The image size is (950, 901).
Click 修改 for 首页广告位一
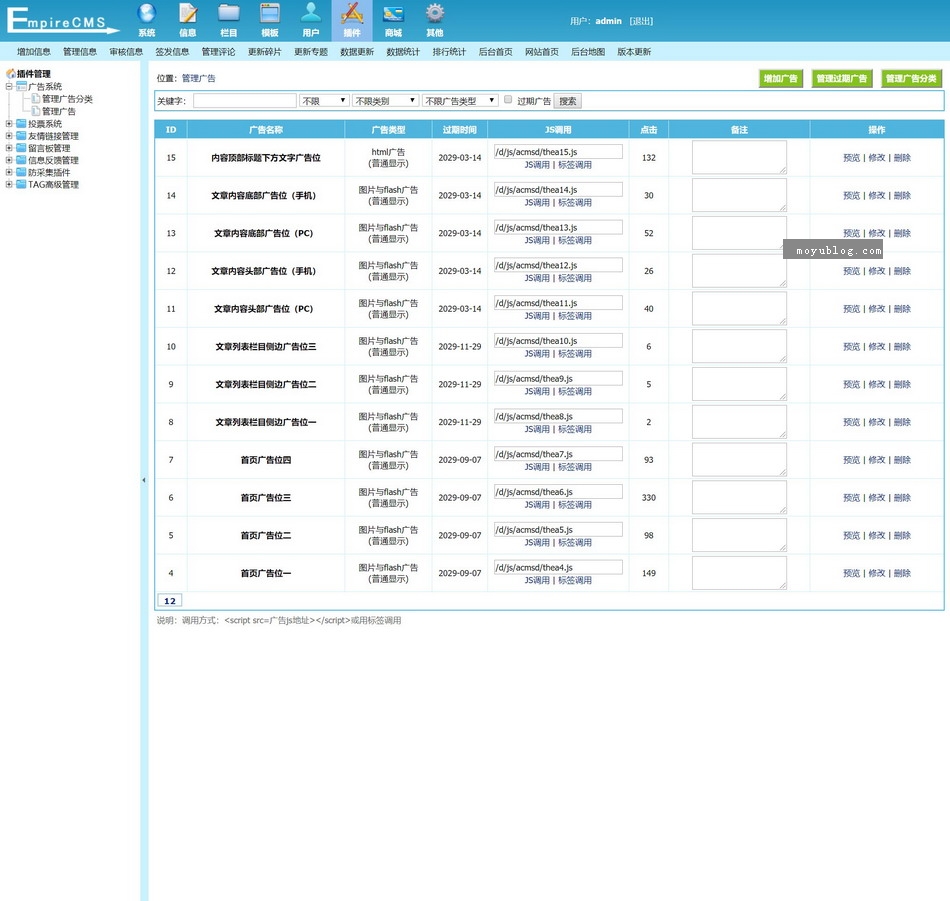coord(877,573)
